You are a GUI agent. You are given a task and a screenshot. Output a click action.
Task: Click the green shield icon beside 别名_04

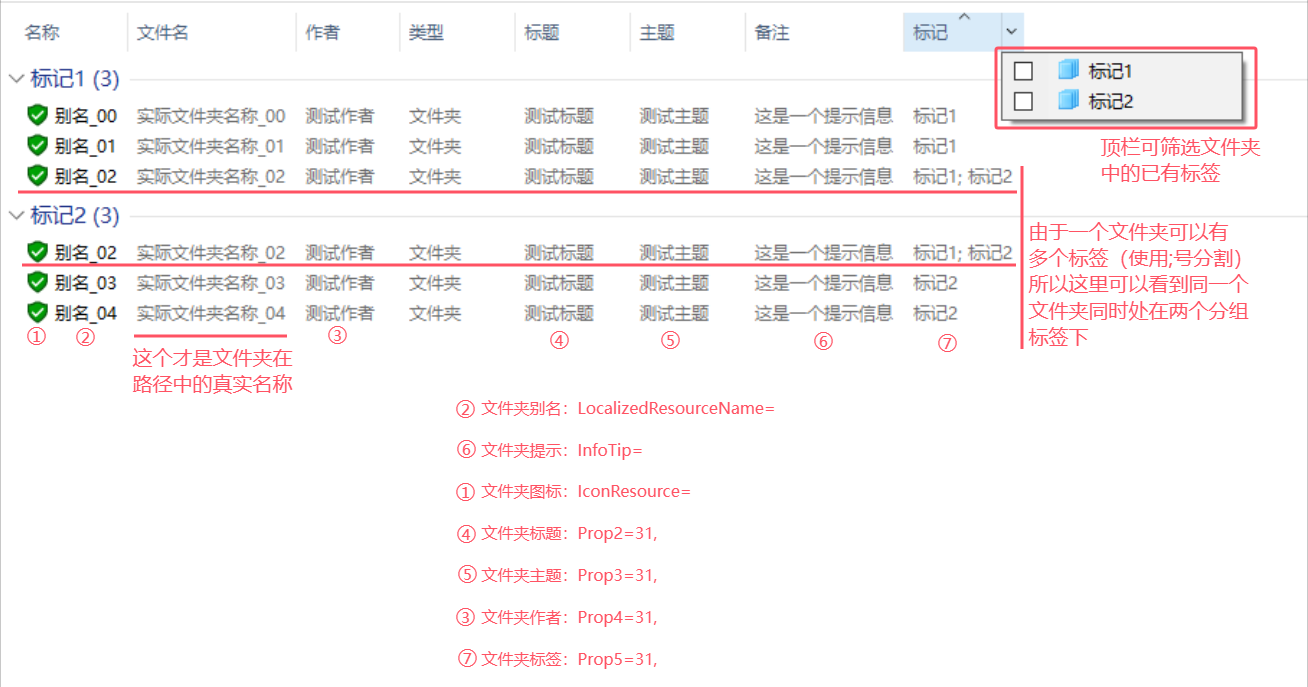tap(38, 312)
